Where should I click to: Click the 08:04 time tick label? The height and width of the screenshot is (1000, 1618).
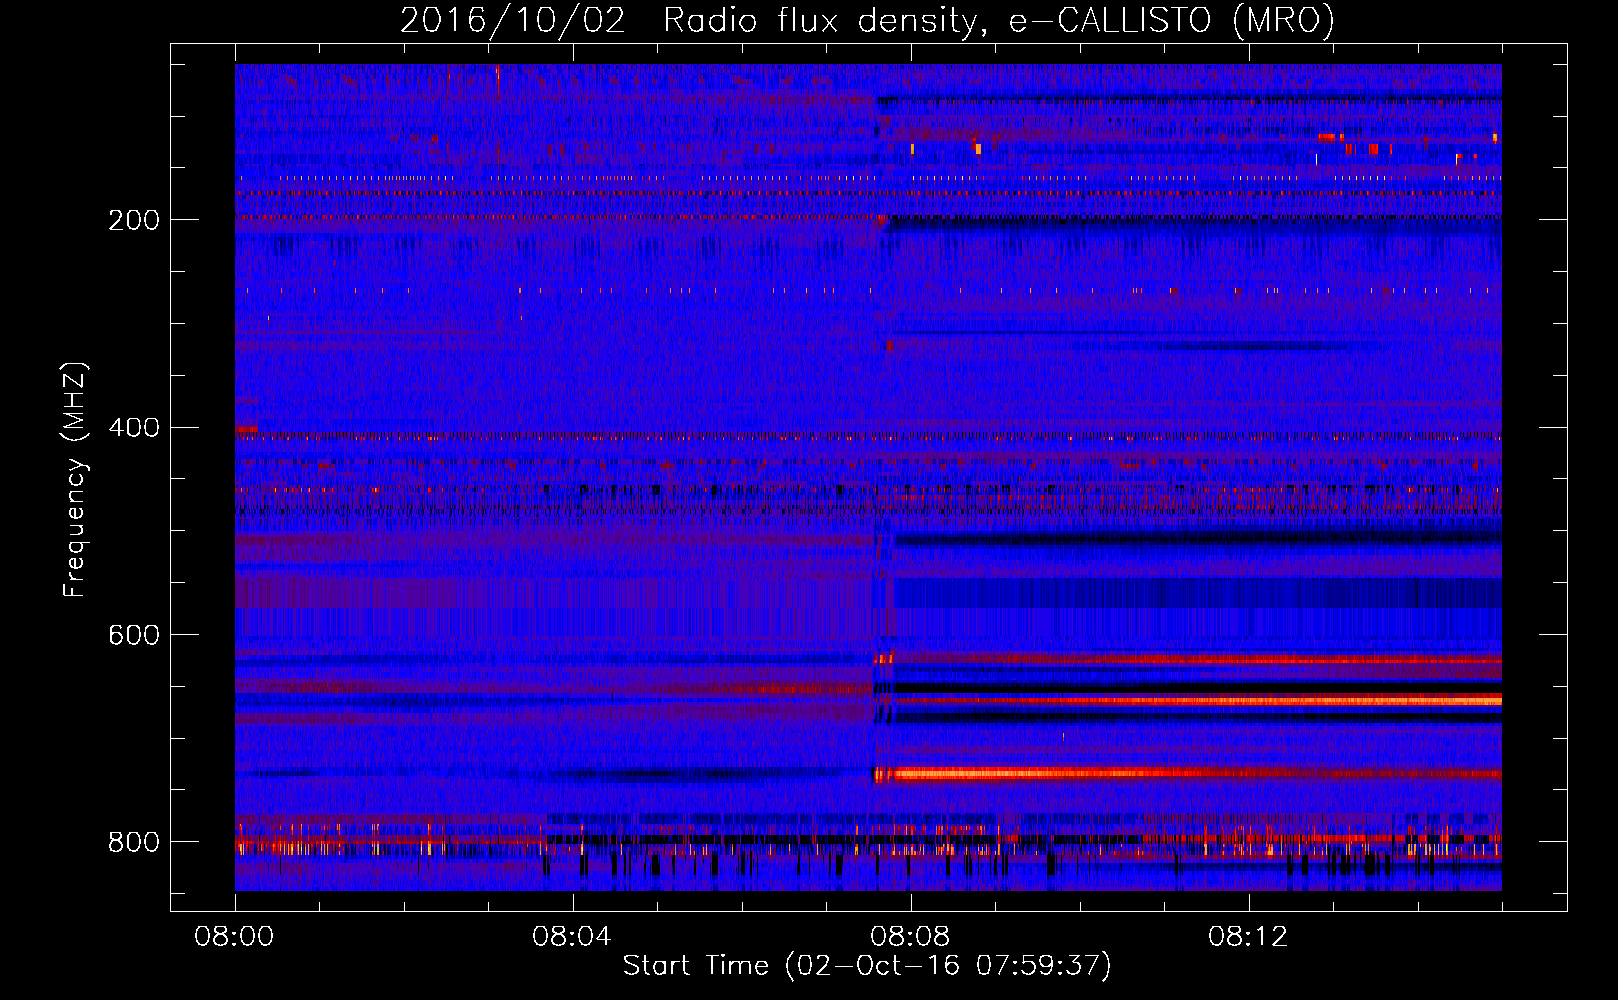572,937
